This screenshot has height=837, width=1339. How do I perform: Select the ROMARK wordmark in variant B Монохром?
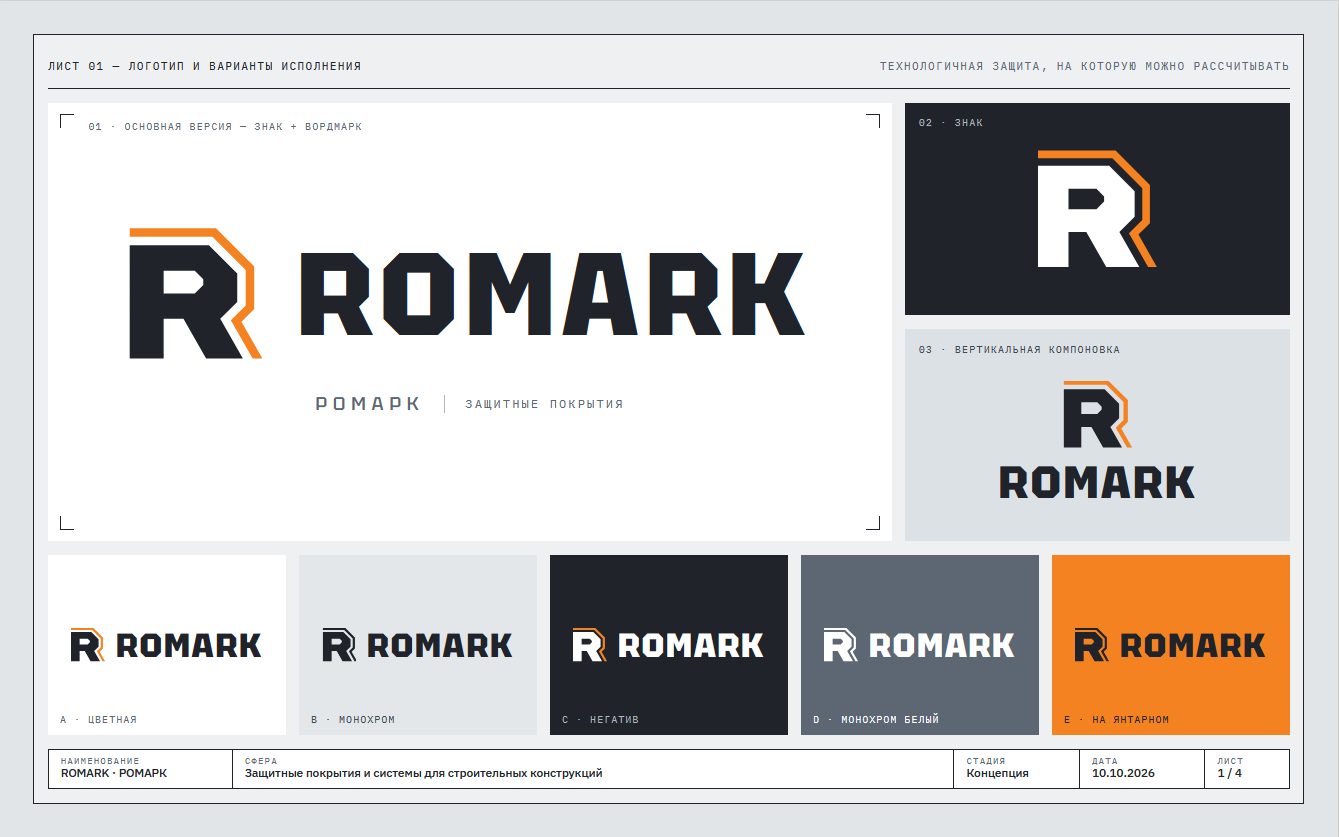440,645
